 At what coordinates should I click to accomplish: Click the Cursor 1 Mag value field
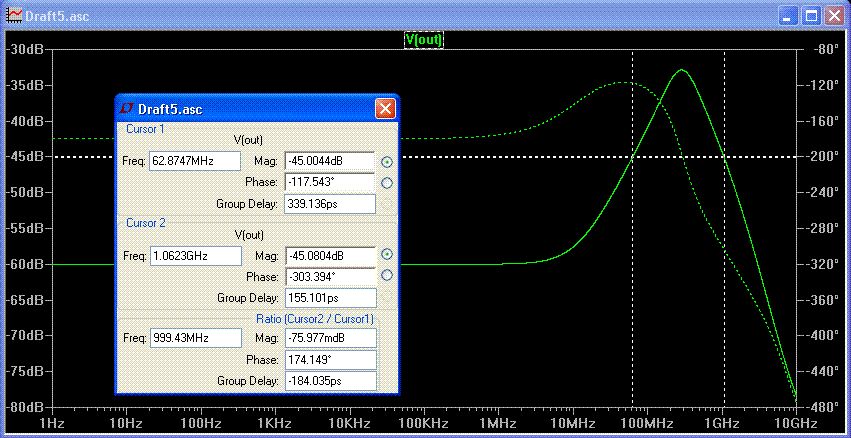click(x=329, y=161)
